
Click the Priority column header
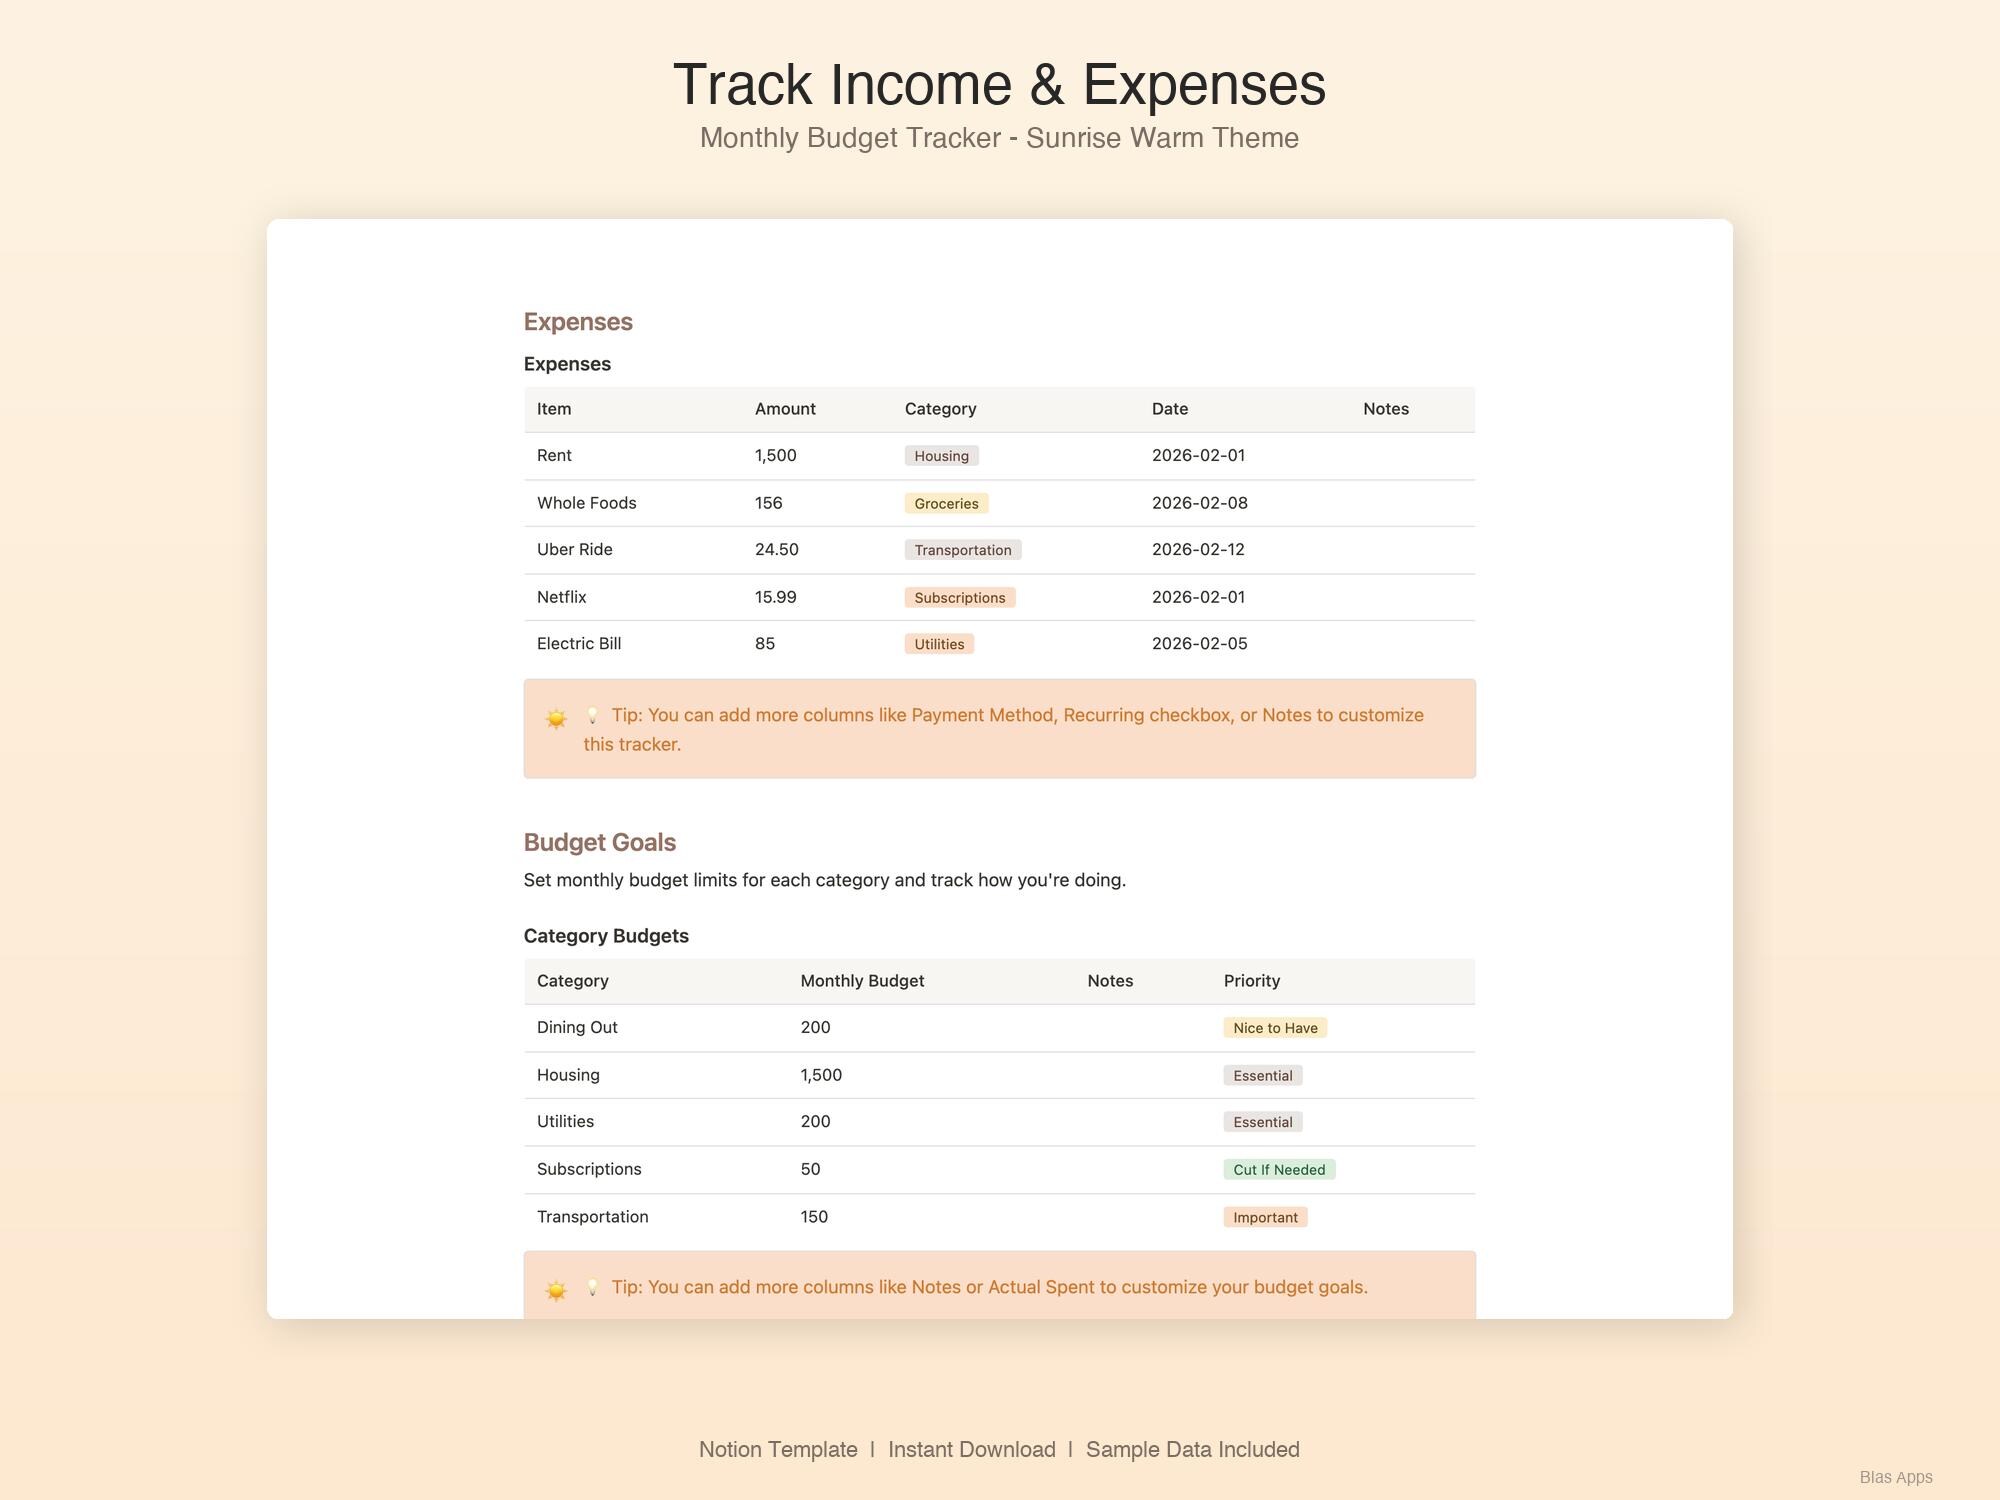tap(1252, 981)
